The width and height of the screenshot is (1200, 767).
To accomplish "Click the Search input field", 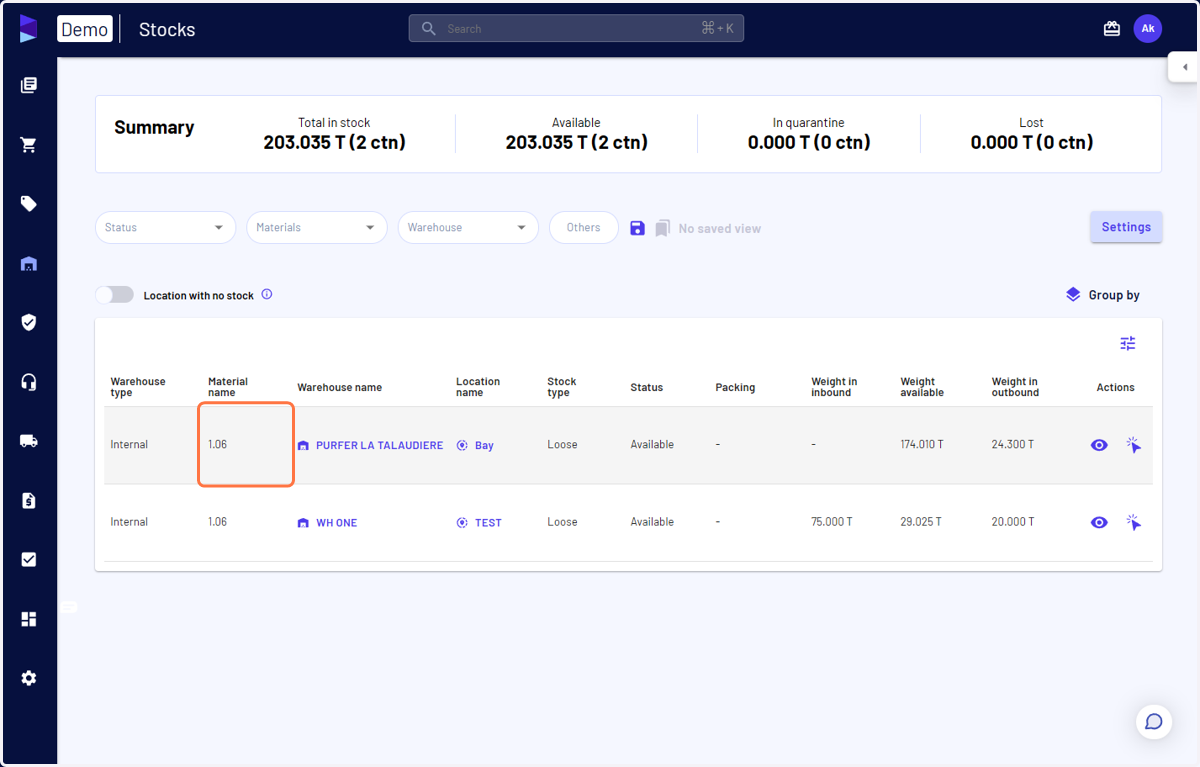I will tap(576, 29).
